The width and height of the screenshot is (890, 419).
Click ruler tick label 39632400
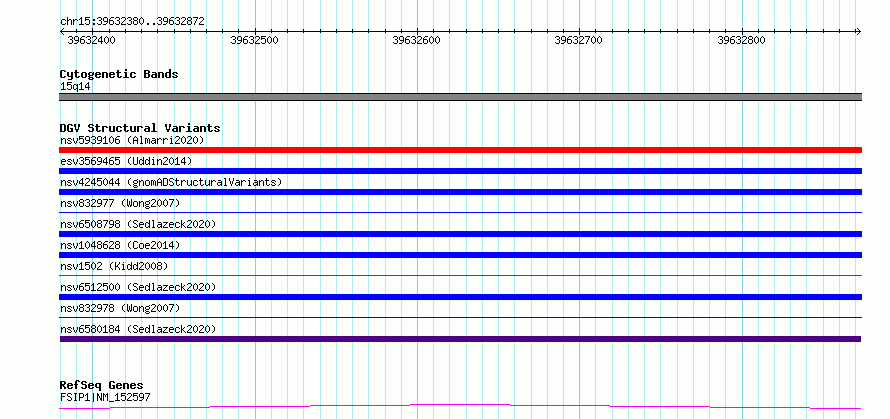pyautogui.click(x=91, y=40)
